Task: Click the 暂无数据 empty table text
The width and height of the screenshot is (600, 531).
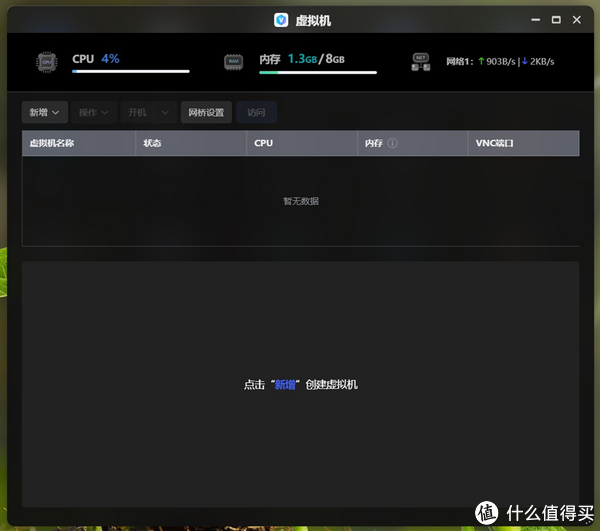Action: (x=301, y=201)
